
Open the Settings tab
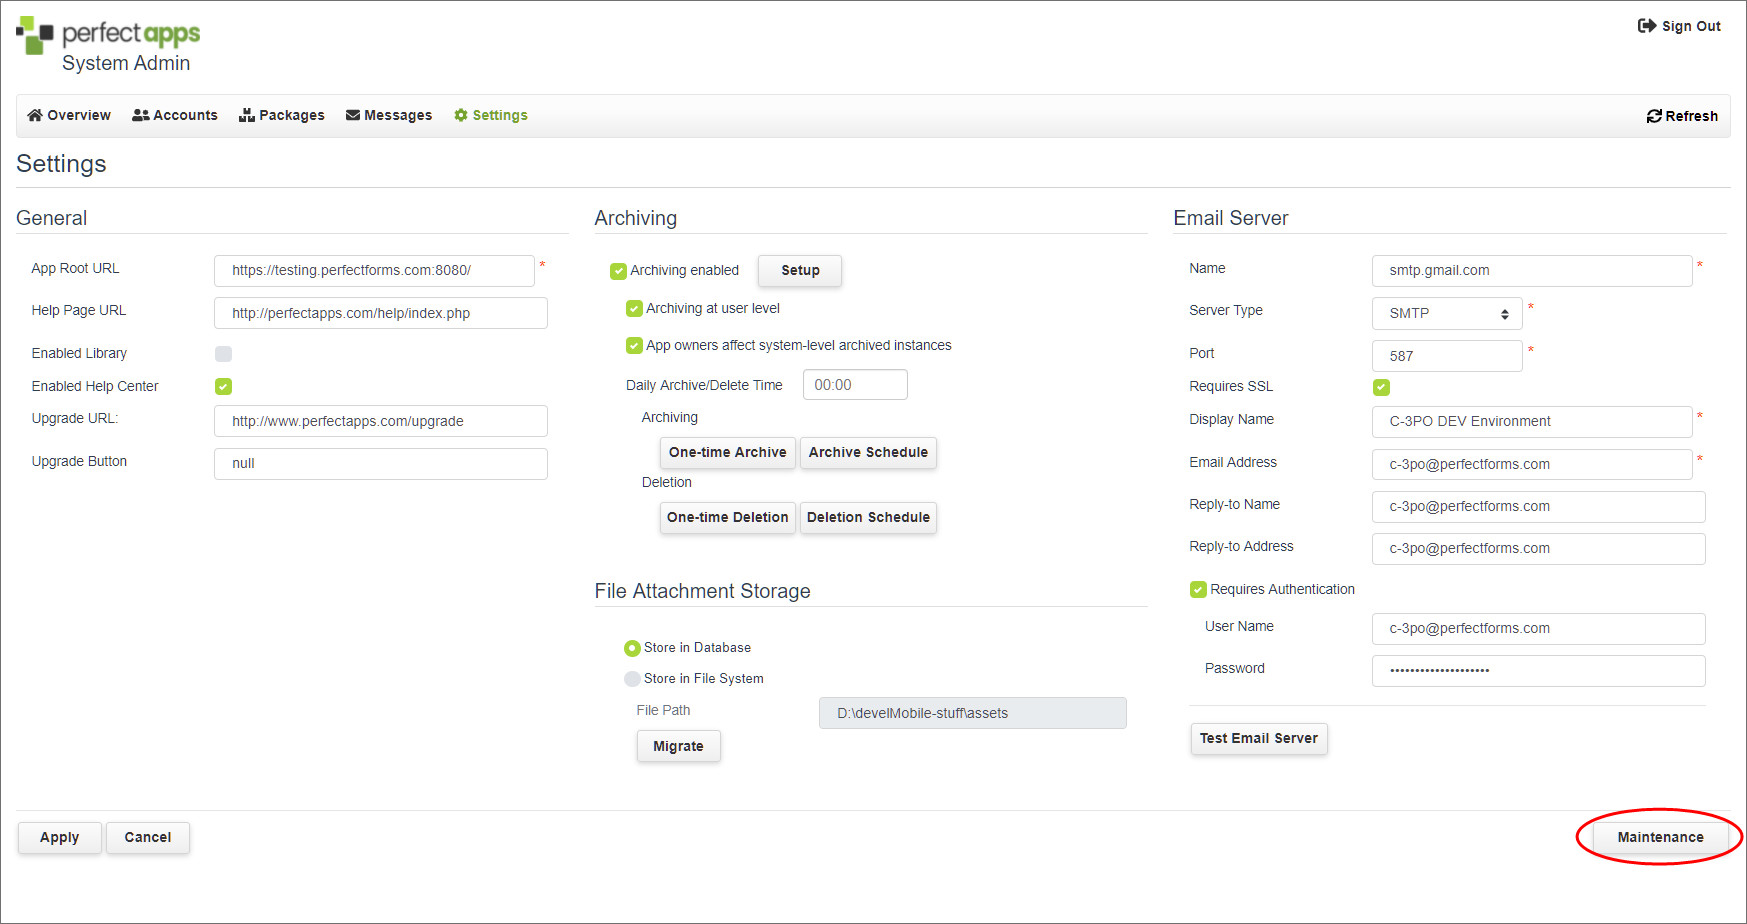[491, 115]
